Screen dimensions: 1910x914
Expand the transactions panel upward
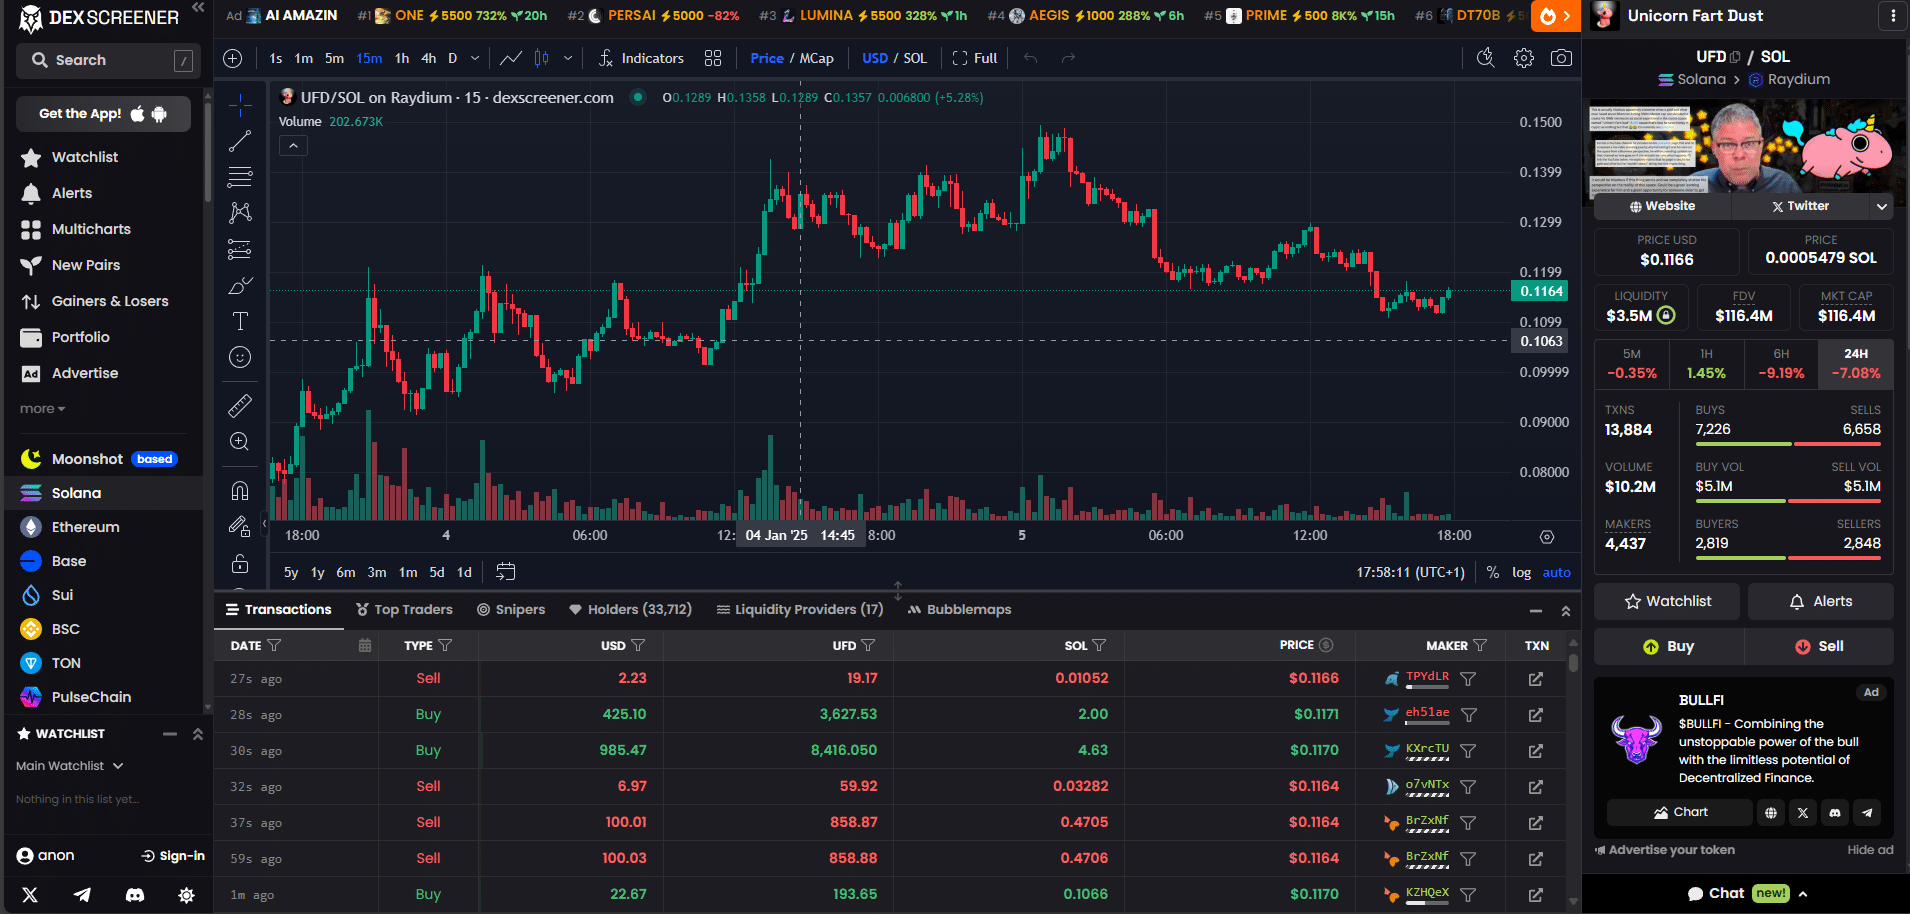click(x=1566, y=610)
